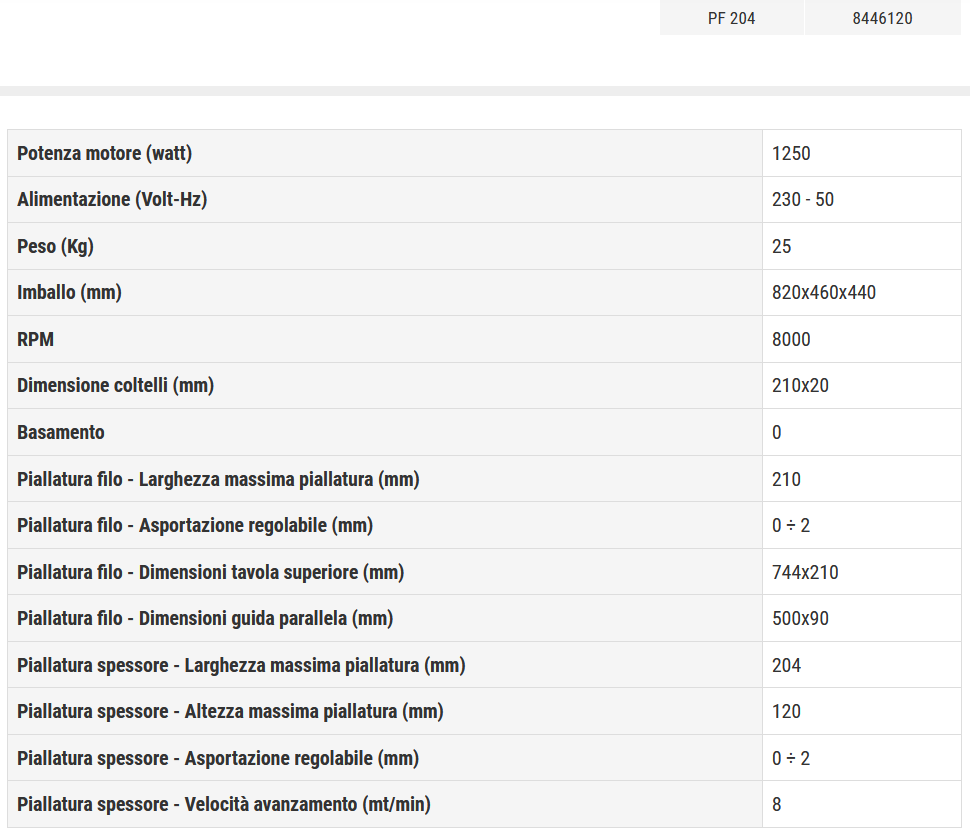Click Piallatura filo Larghezza massima piallatura label
This screenshot has width=970, height=835.
point(218,479)
